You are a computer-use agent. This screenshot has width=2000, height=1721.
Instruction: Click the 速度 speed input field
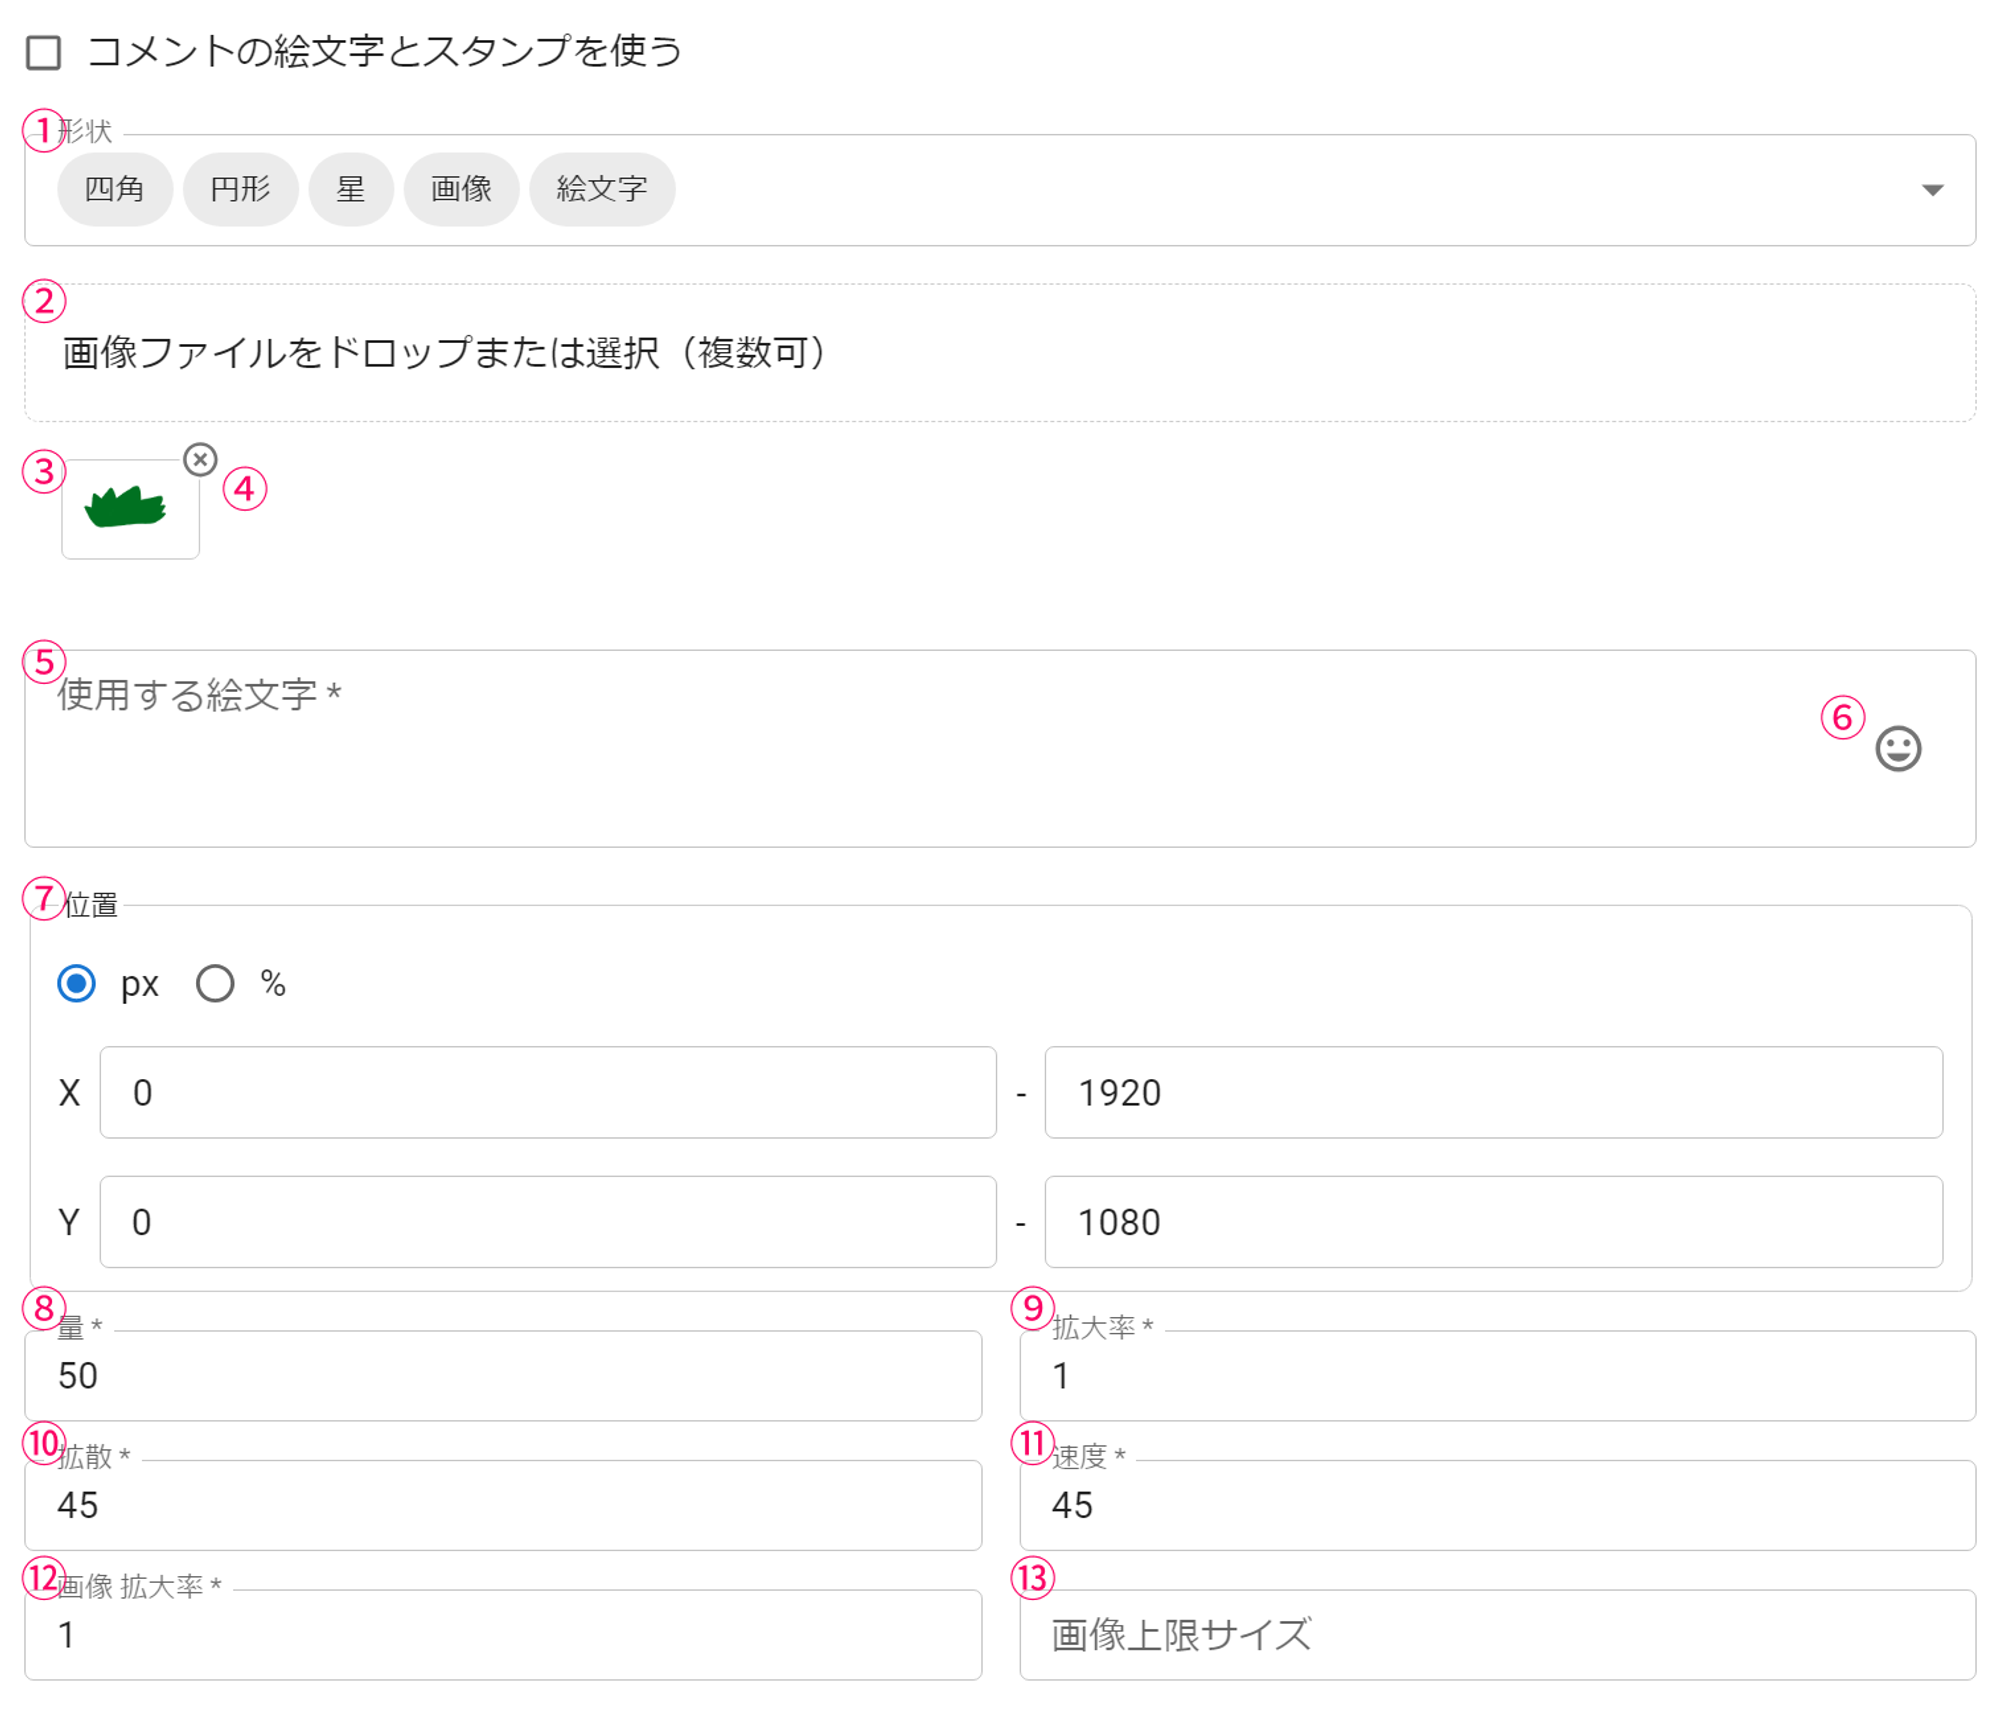pyautogui.click(x=1497, y=1505)
